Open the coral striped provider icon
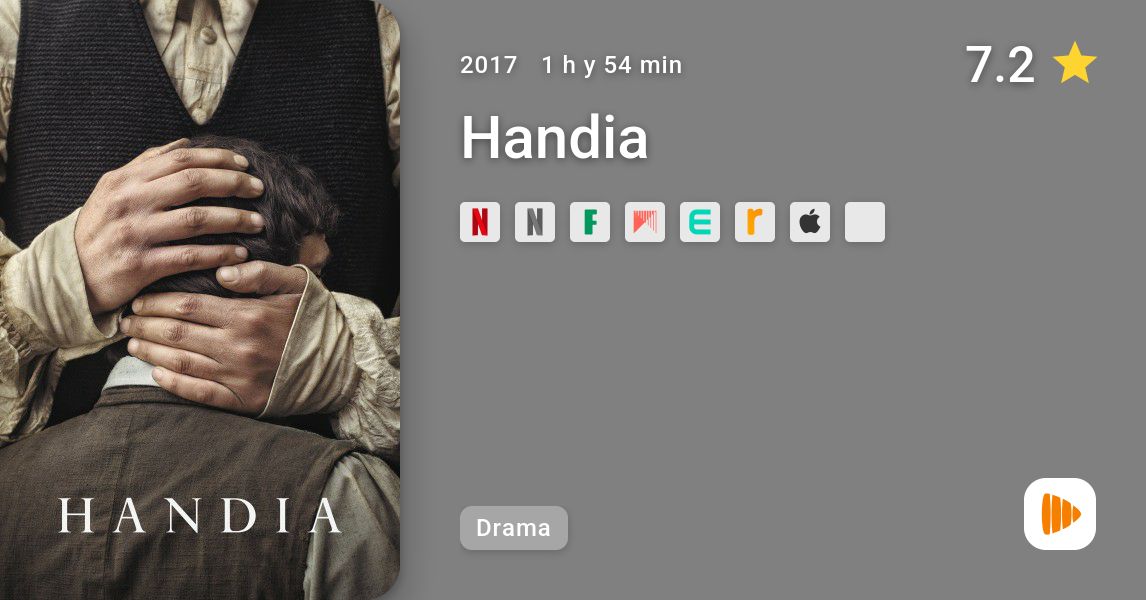The width and height of the screenshot is (1146, 600). click(x=645, y=222)
